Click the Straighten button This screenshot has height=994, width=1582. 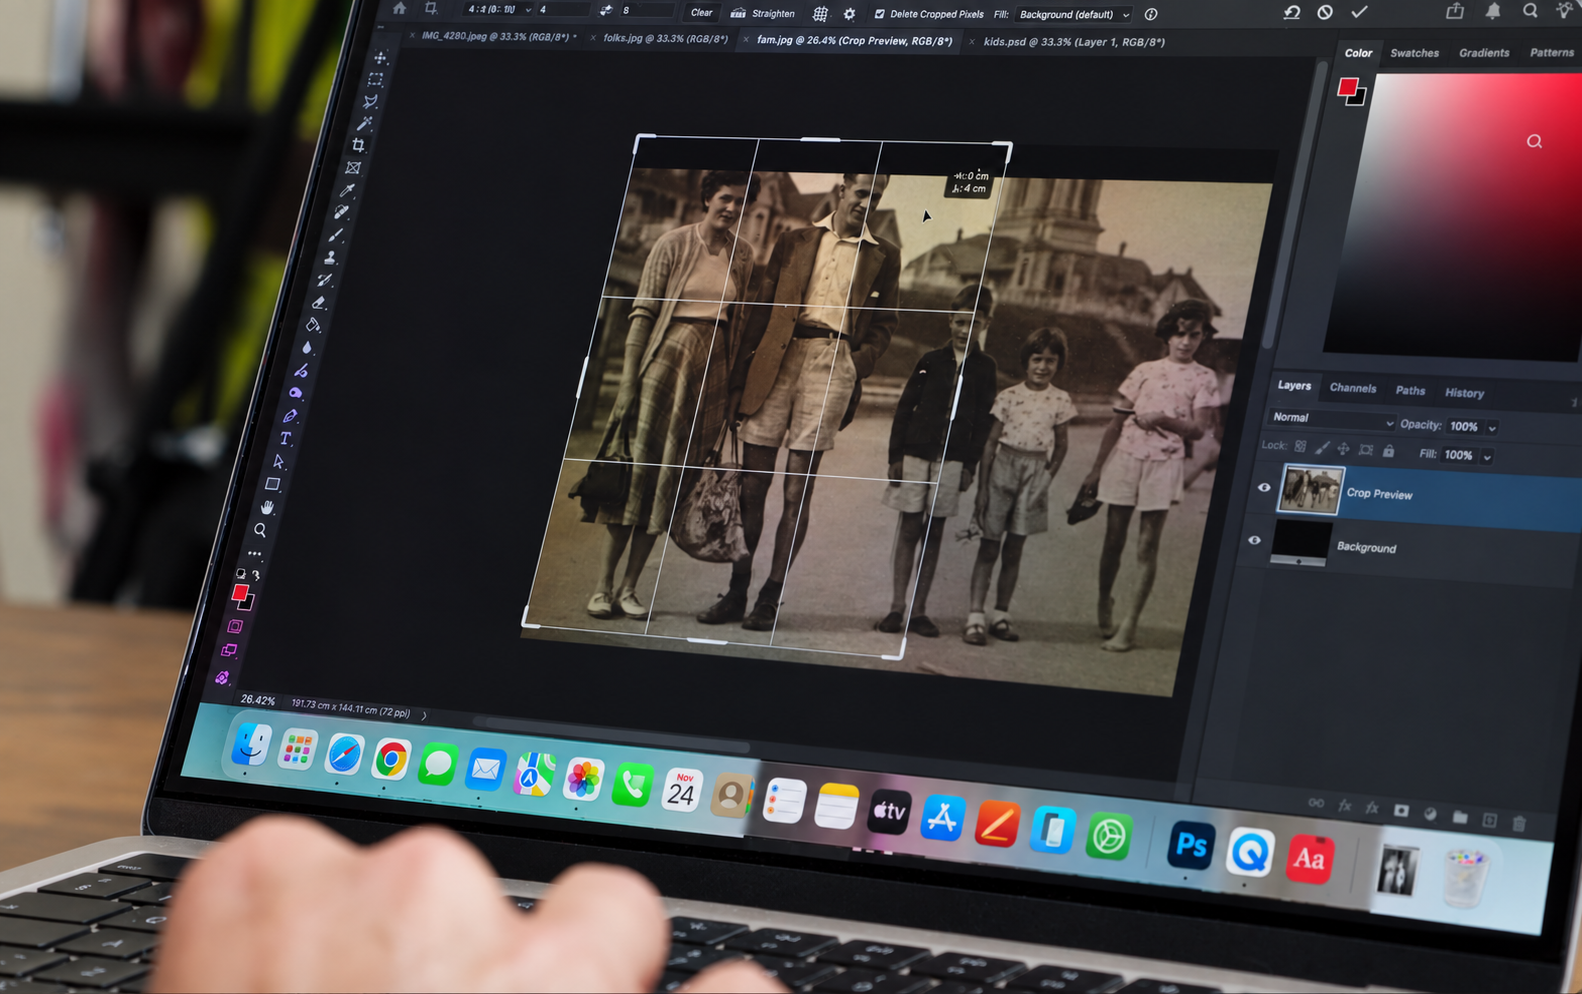tap(763, 14)
